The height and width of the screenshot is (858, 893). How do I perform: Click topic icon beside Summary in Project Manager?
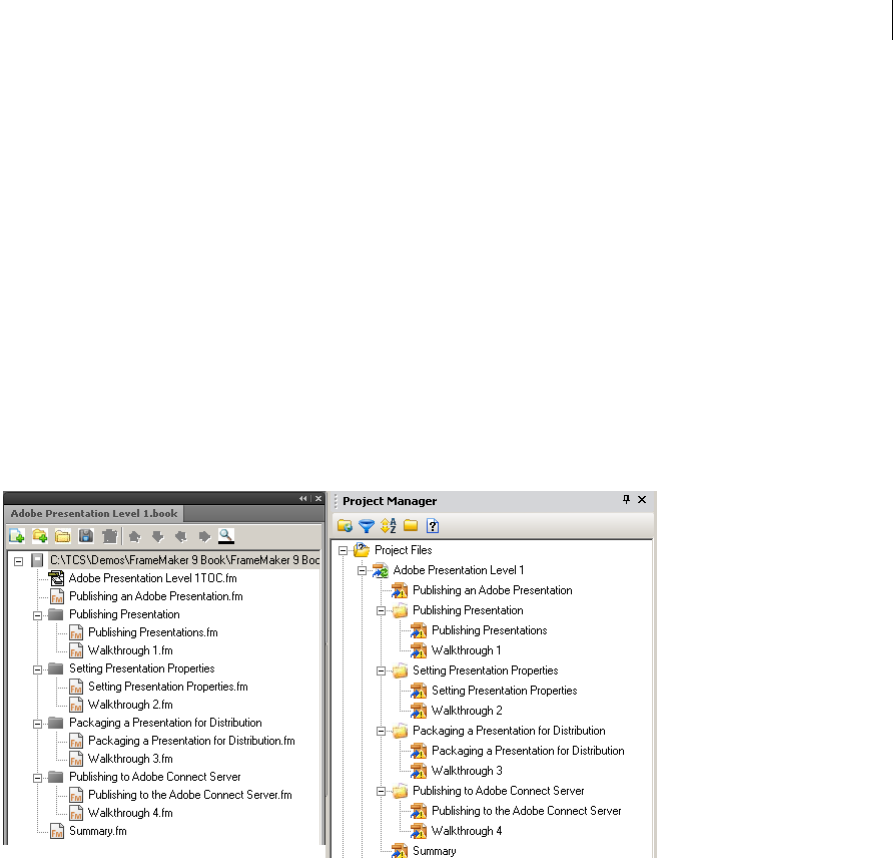click(399, 851)
